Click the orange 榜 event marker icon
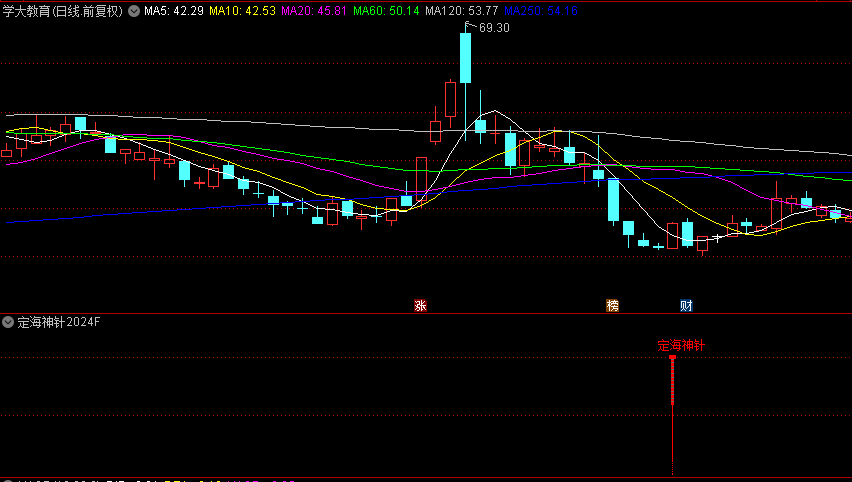 click(612, 305)
